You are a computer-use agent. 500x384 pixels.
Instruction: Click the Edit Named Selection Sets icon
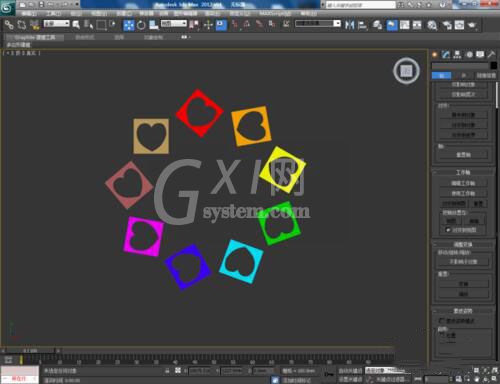point(286,25)
